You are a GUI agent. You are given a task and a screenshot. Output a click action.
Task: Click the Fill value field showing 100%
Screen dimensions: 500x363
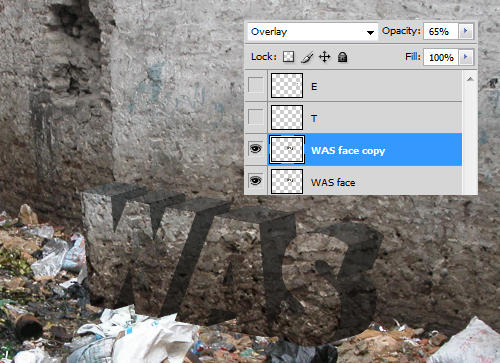click(441, 57)
